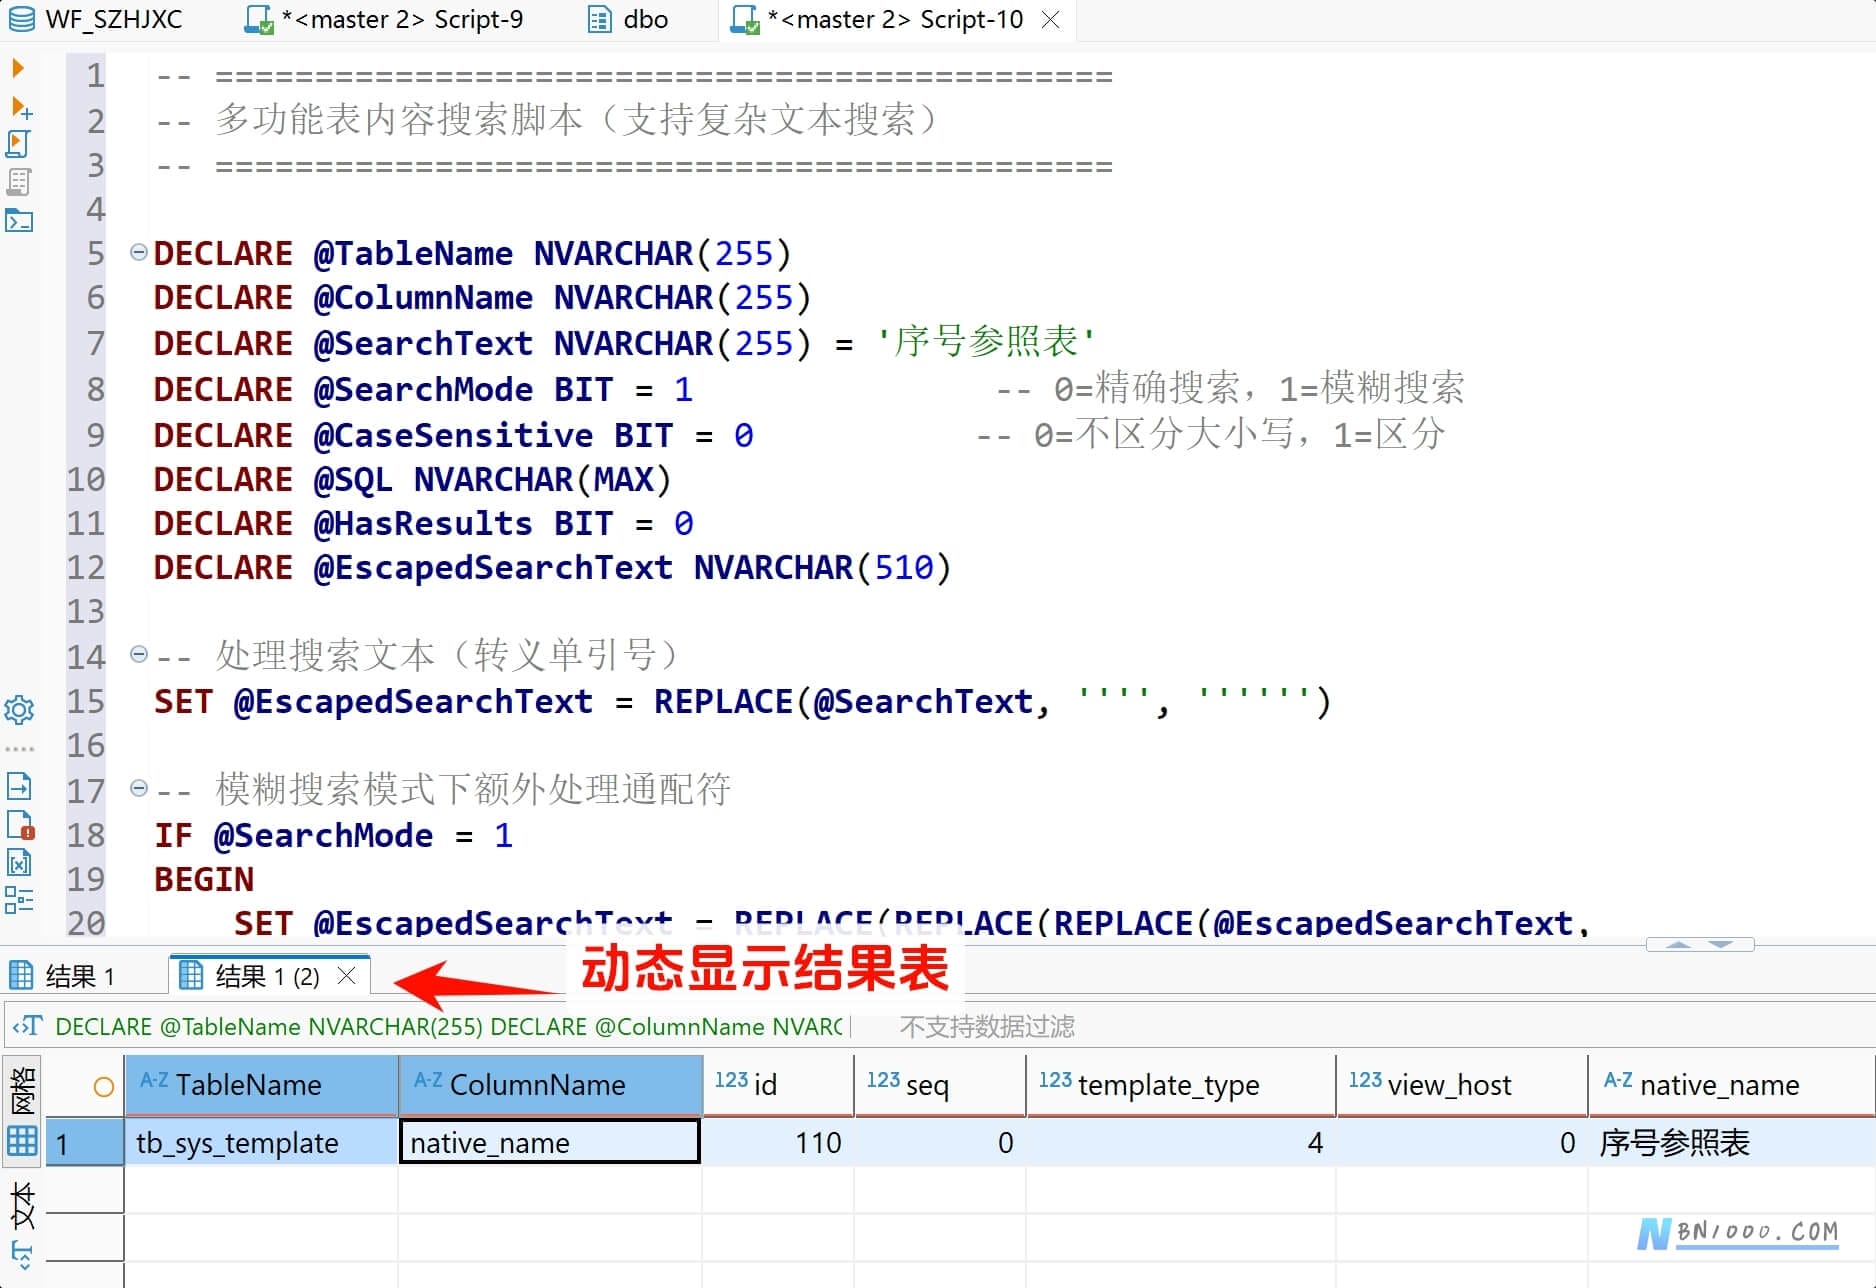Select row number 1 header
The image size is (1876, 1288).
[x=85, y=1142]
